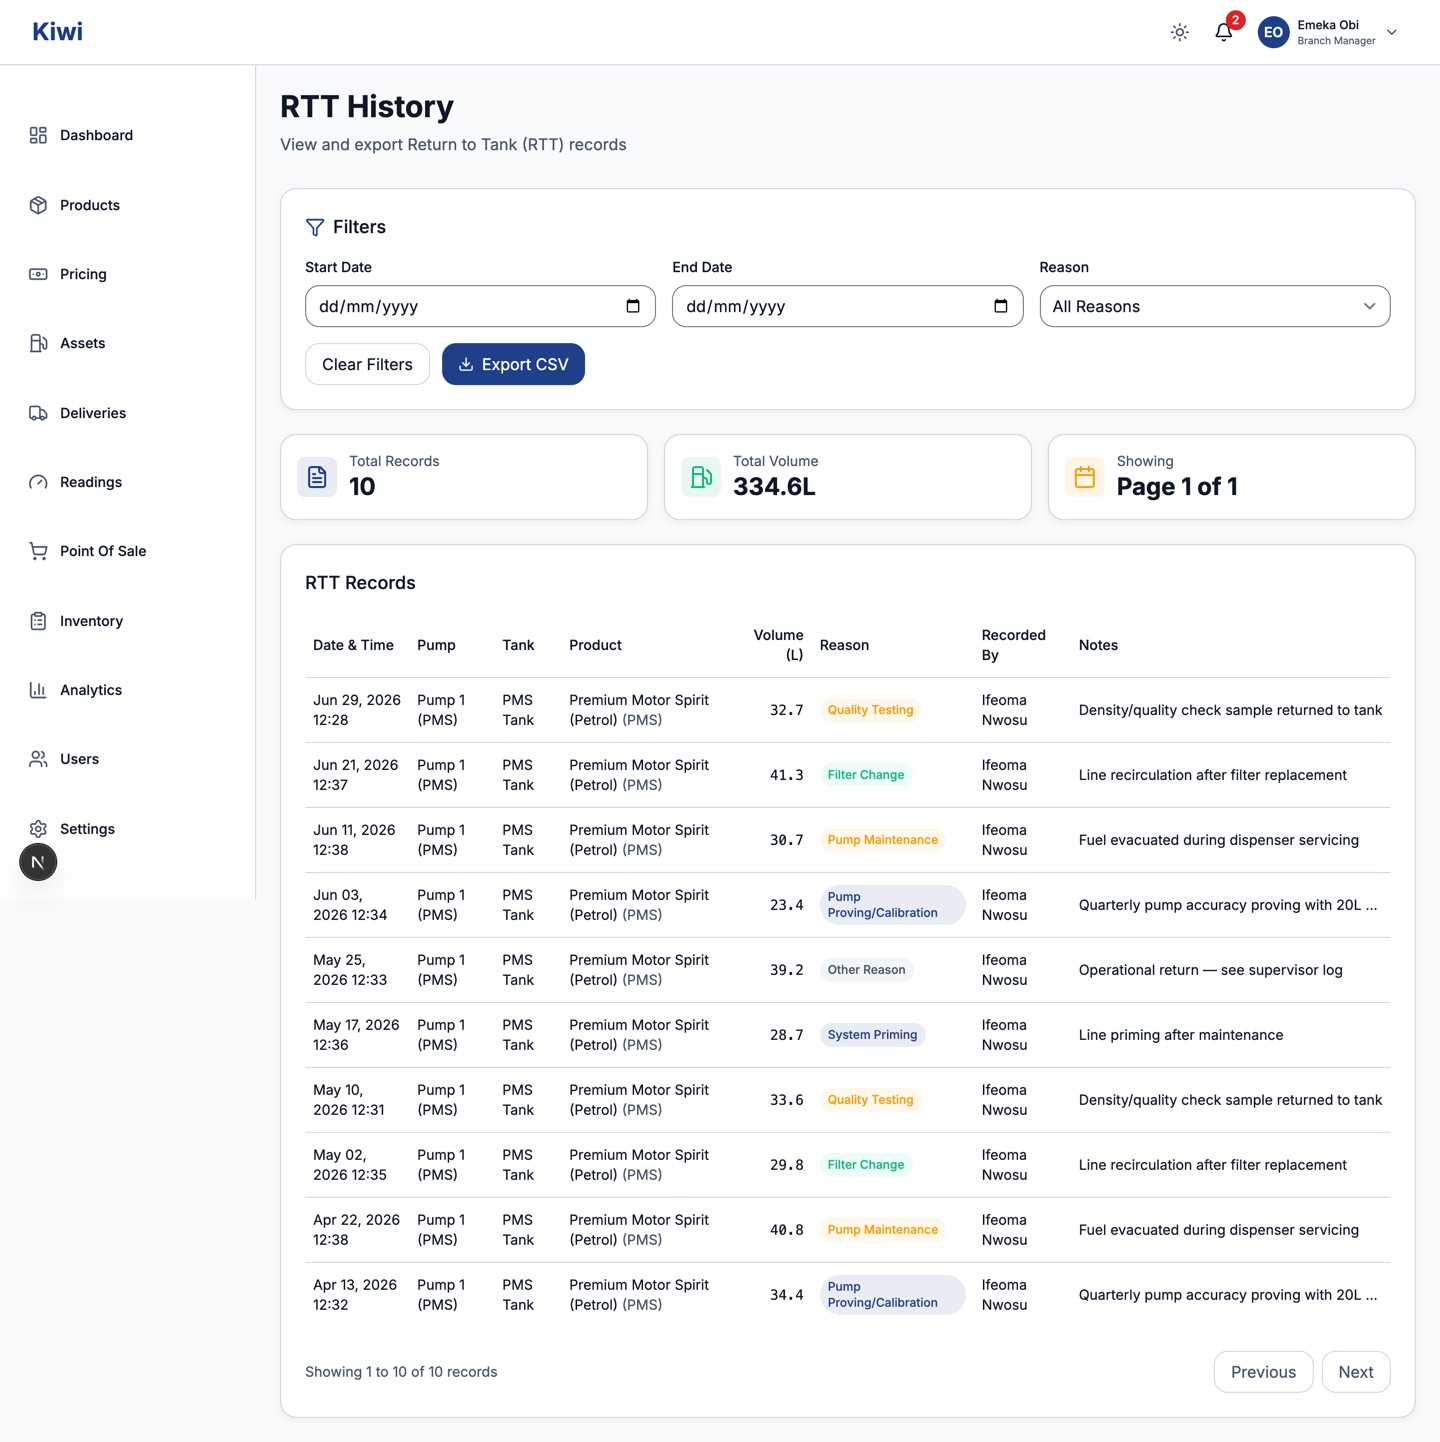Click date cell Apr 13, 2026 12:32
The height and width of the screenshot is (1442, 1440).
(355, 1295)
